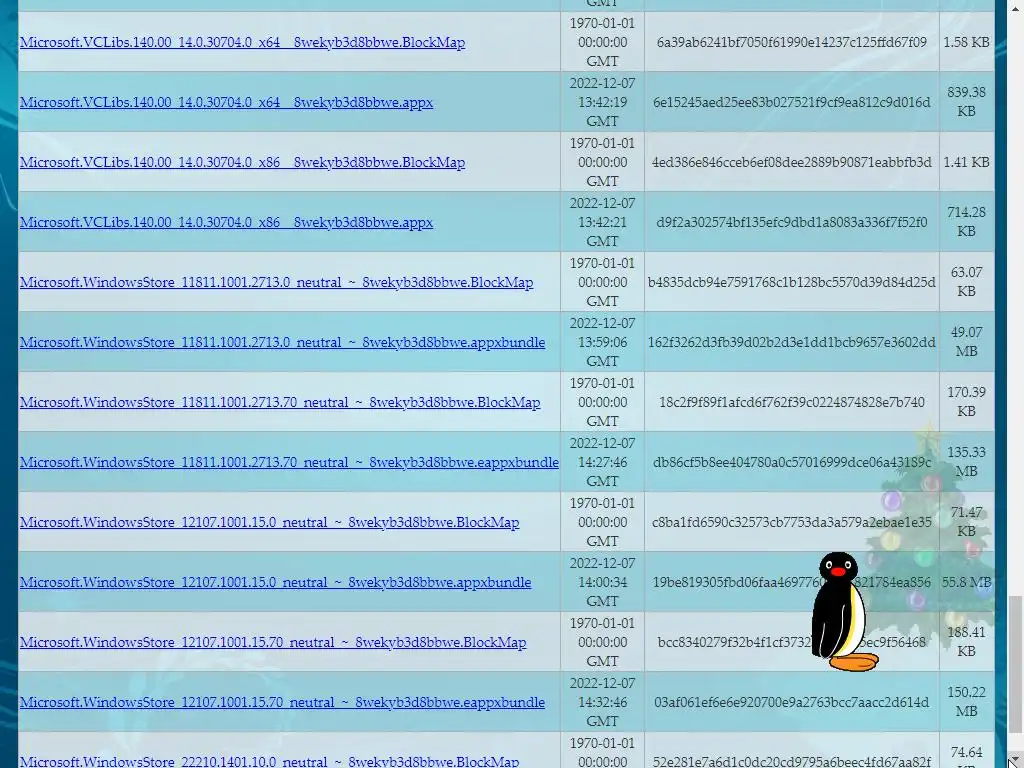Select hash db86cf5b8ee404780a0c57016999dce06a43189c
The image size is (1024, 768).
[x=792, y=463]
